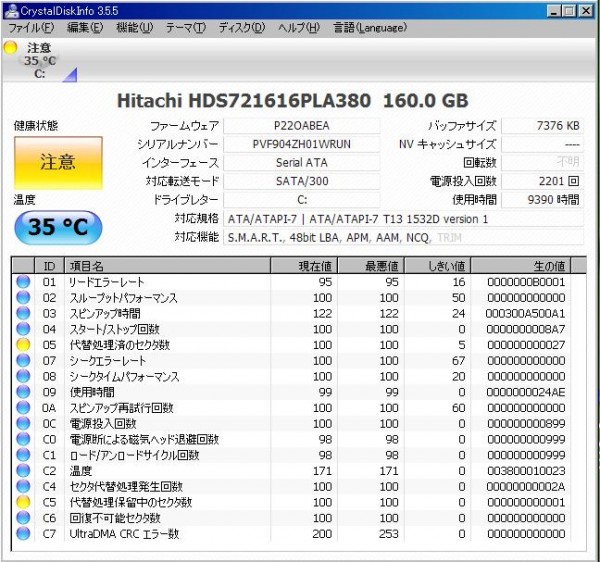Screen dimensions: 600x562
Task: Click status icon for ID 03 スピンアップ時間
Action: coord(23,313)
